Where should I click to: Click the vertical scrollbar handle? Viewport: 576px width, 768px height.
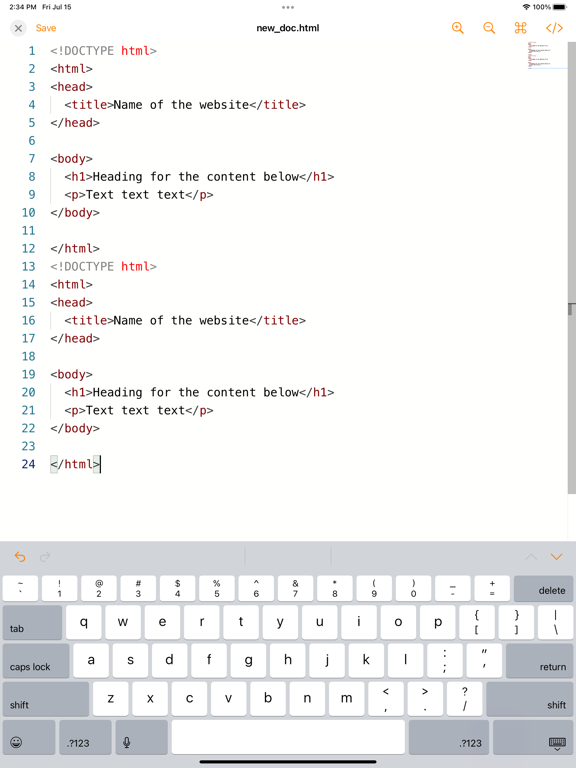(572, 309)
